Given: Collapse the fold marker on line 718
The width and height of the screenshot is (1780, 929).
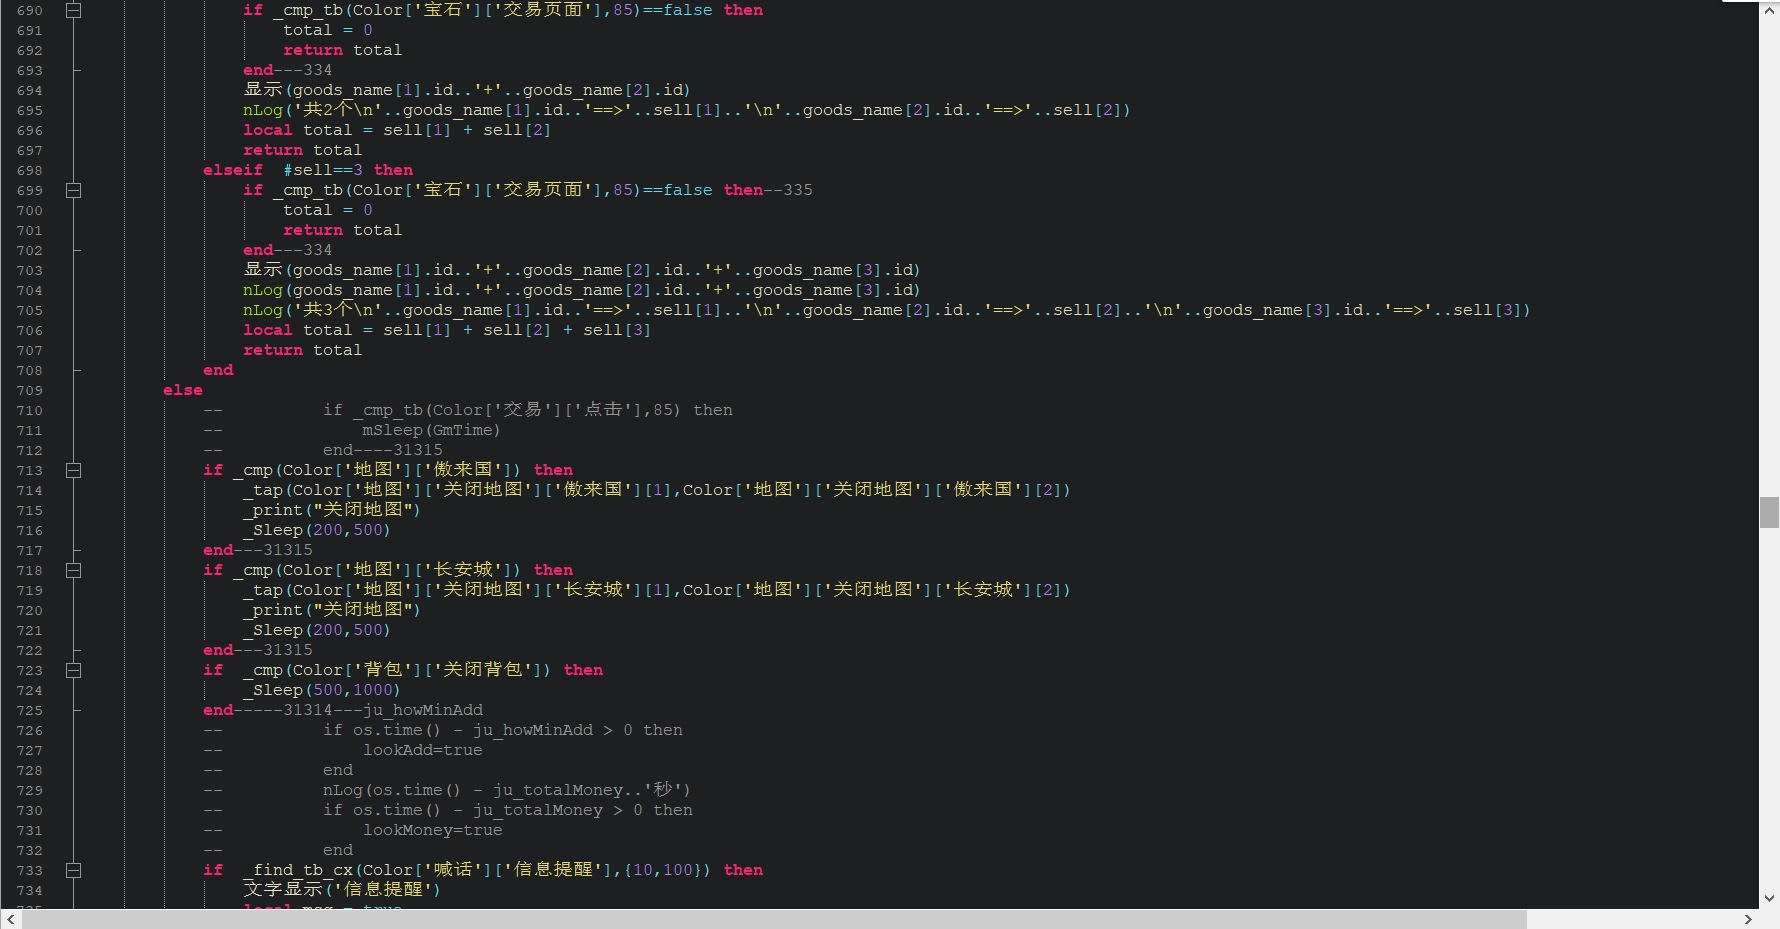Looking at the screenshot, I should [73, 570].
